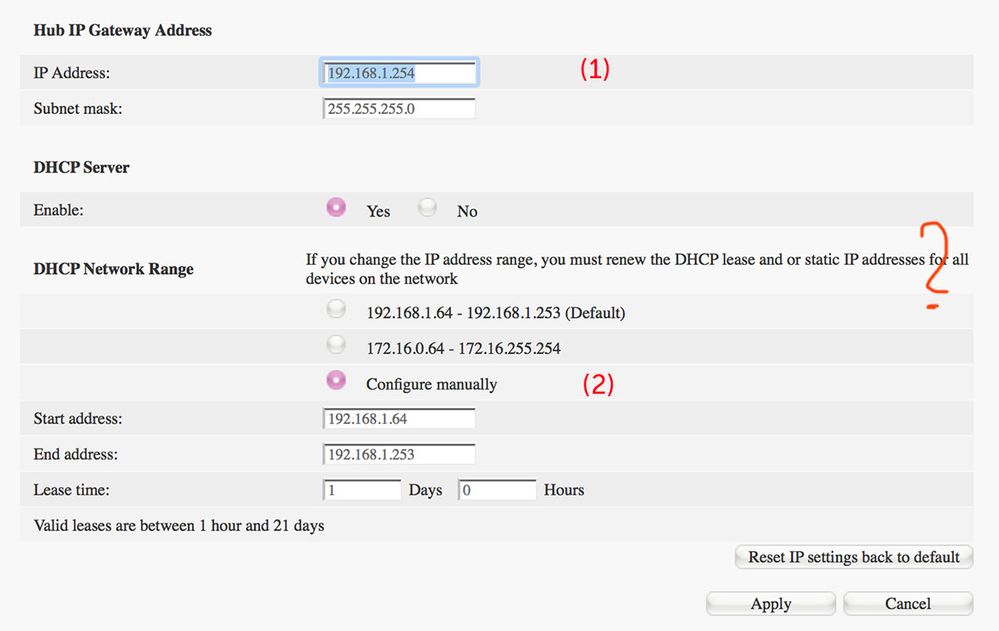Click the lease time Days field

point(361,491)
